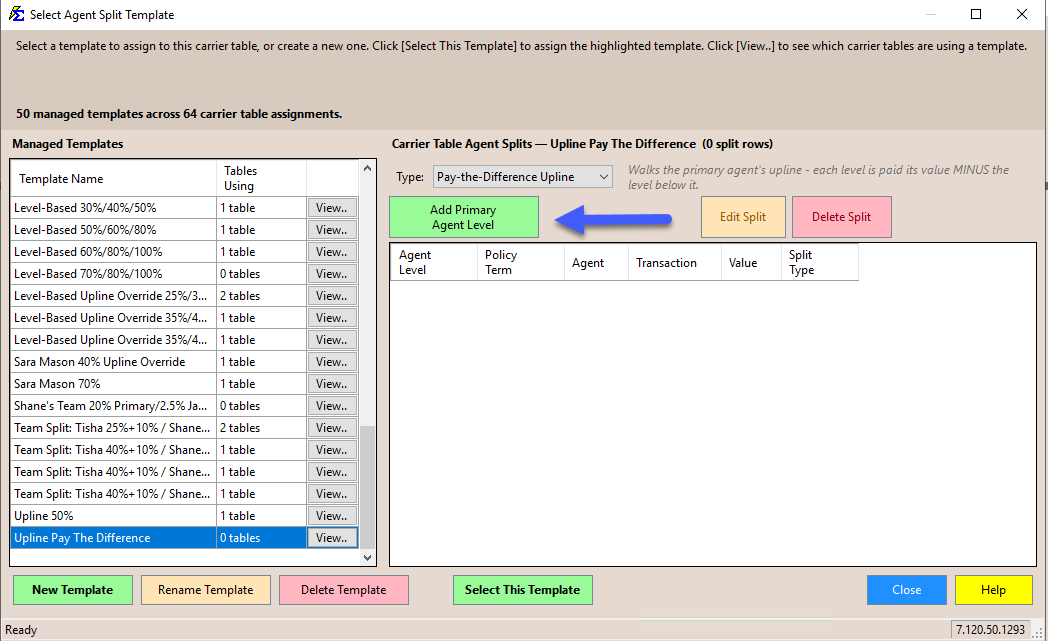Click the Agent Level column header

tap(434, 262)
